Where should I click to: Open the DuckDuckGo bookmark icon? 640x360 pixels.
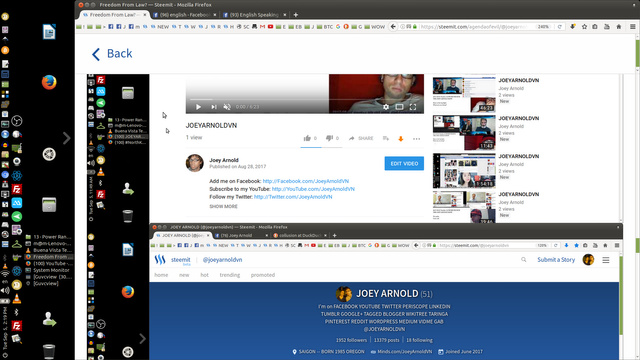(x=346, y=27)
